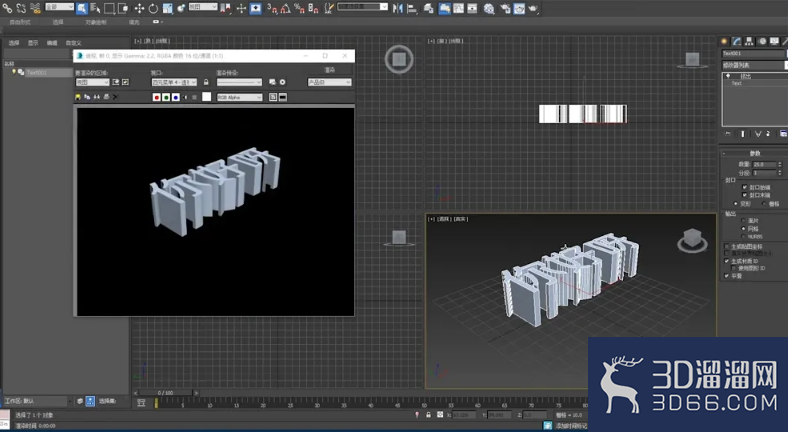Image resolution: width=788 pixels, height=432 pixels.
Task: Open the production render mode dropdown
Action: tap(330, 82)
